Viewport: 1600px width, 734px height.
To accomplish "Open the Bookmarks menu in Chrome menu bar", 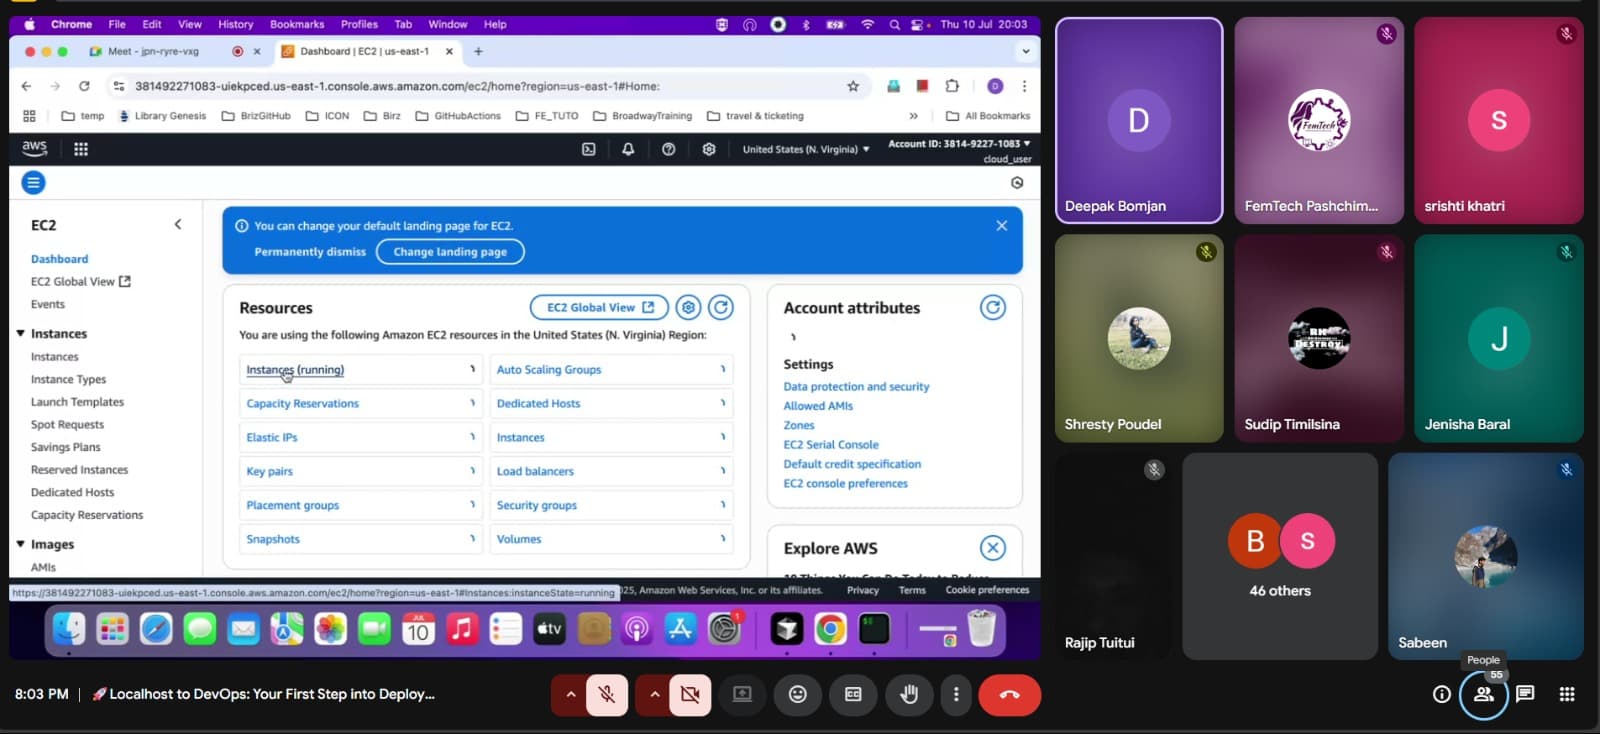I will pyautogui.click(x=297, y=24).
